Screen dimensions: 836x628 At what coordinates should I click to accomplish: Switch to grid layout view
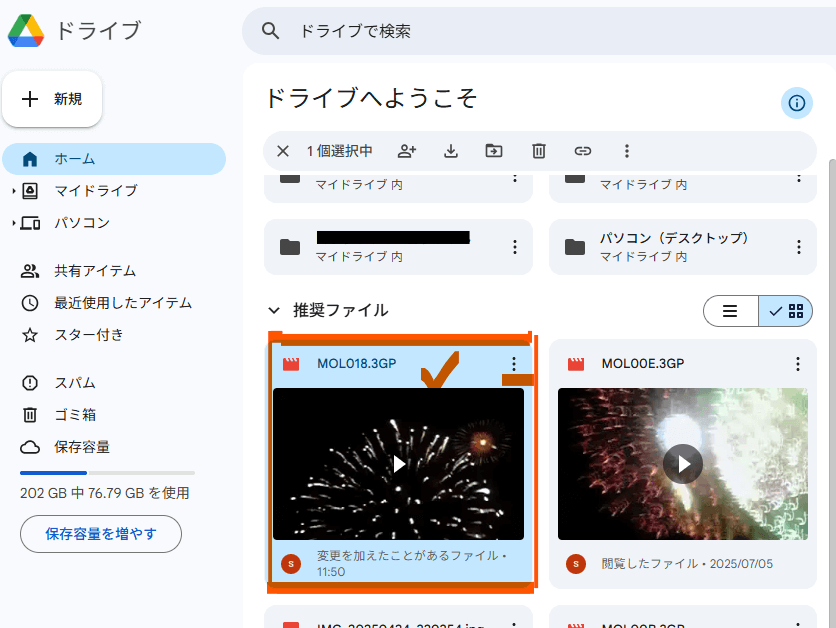(785, 311)
